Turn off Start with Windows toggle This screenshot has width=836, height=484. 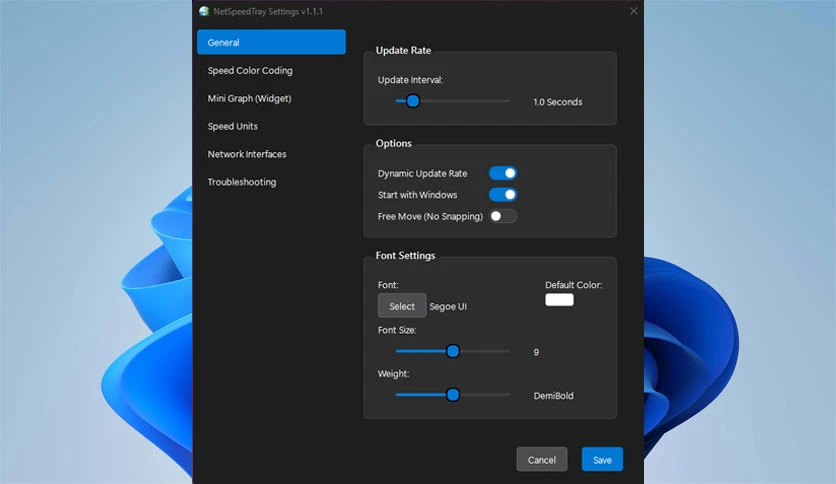click(x=503, y=195)
